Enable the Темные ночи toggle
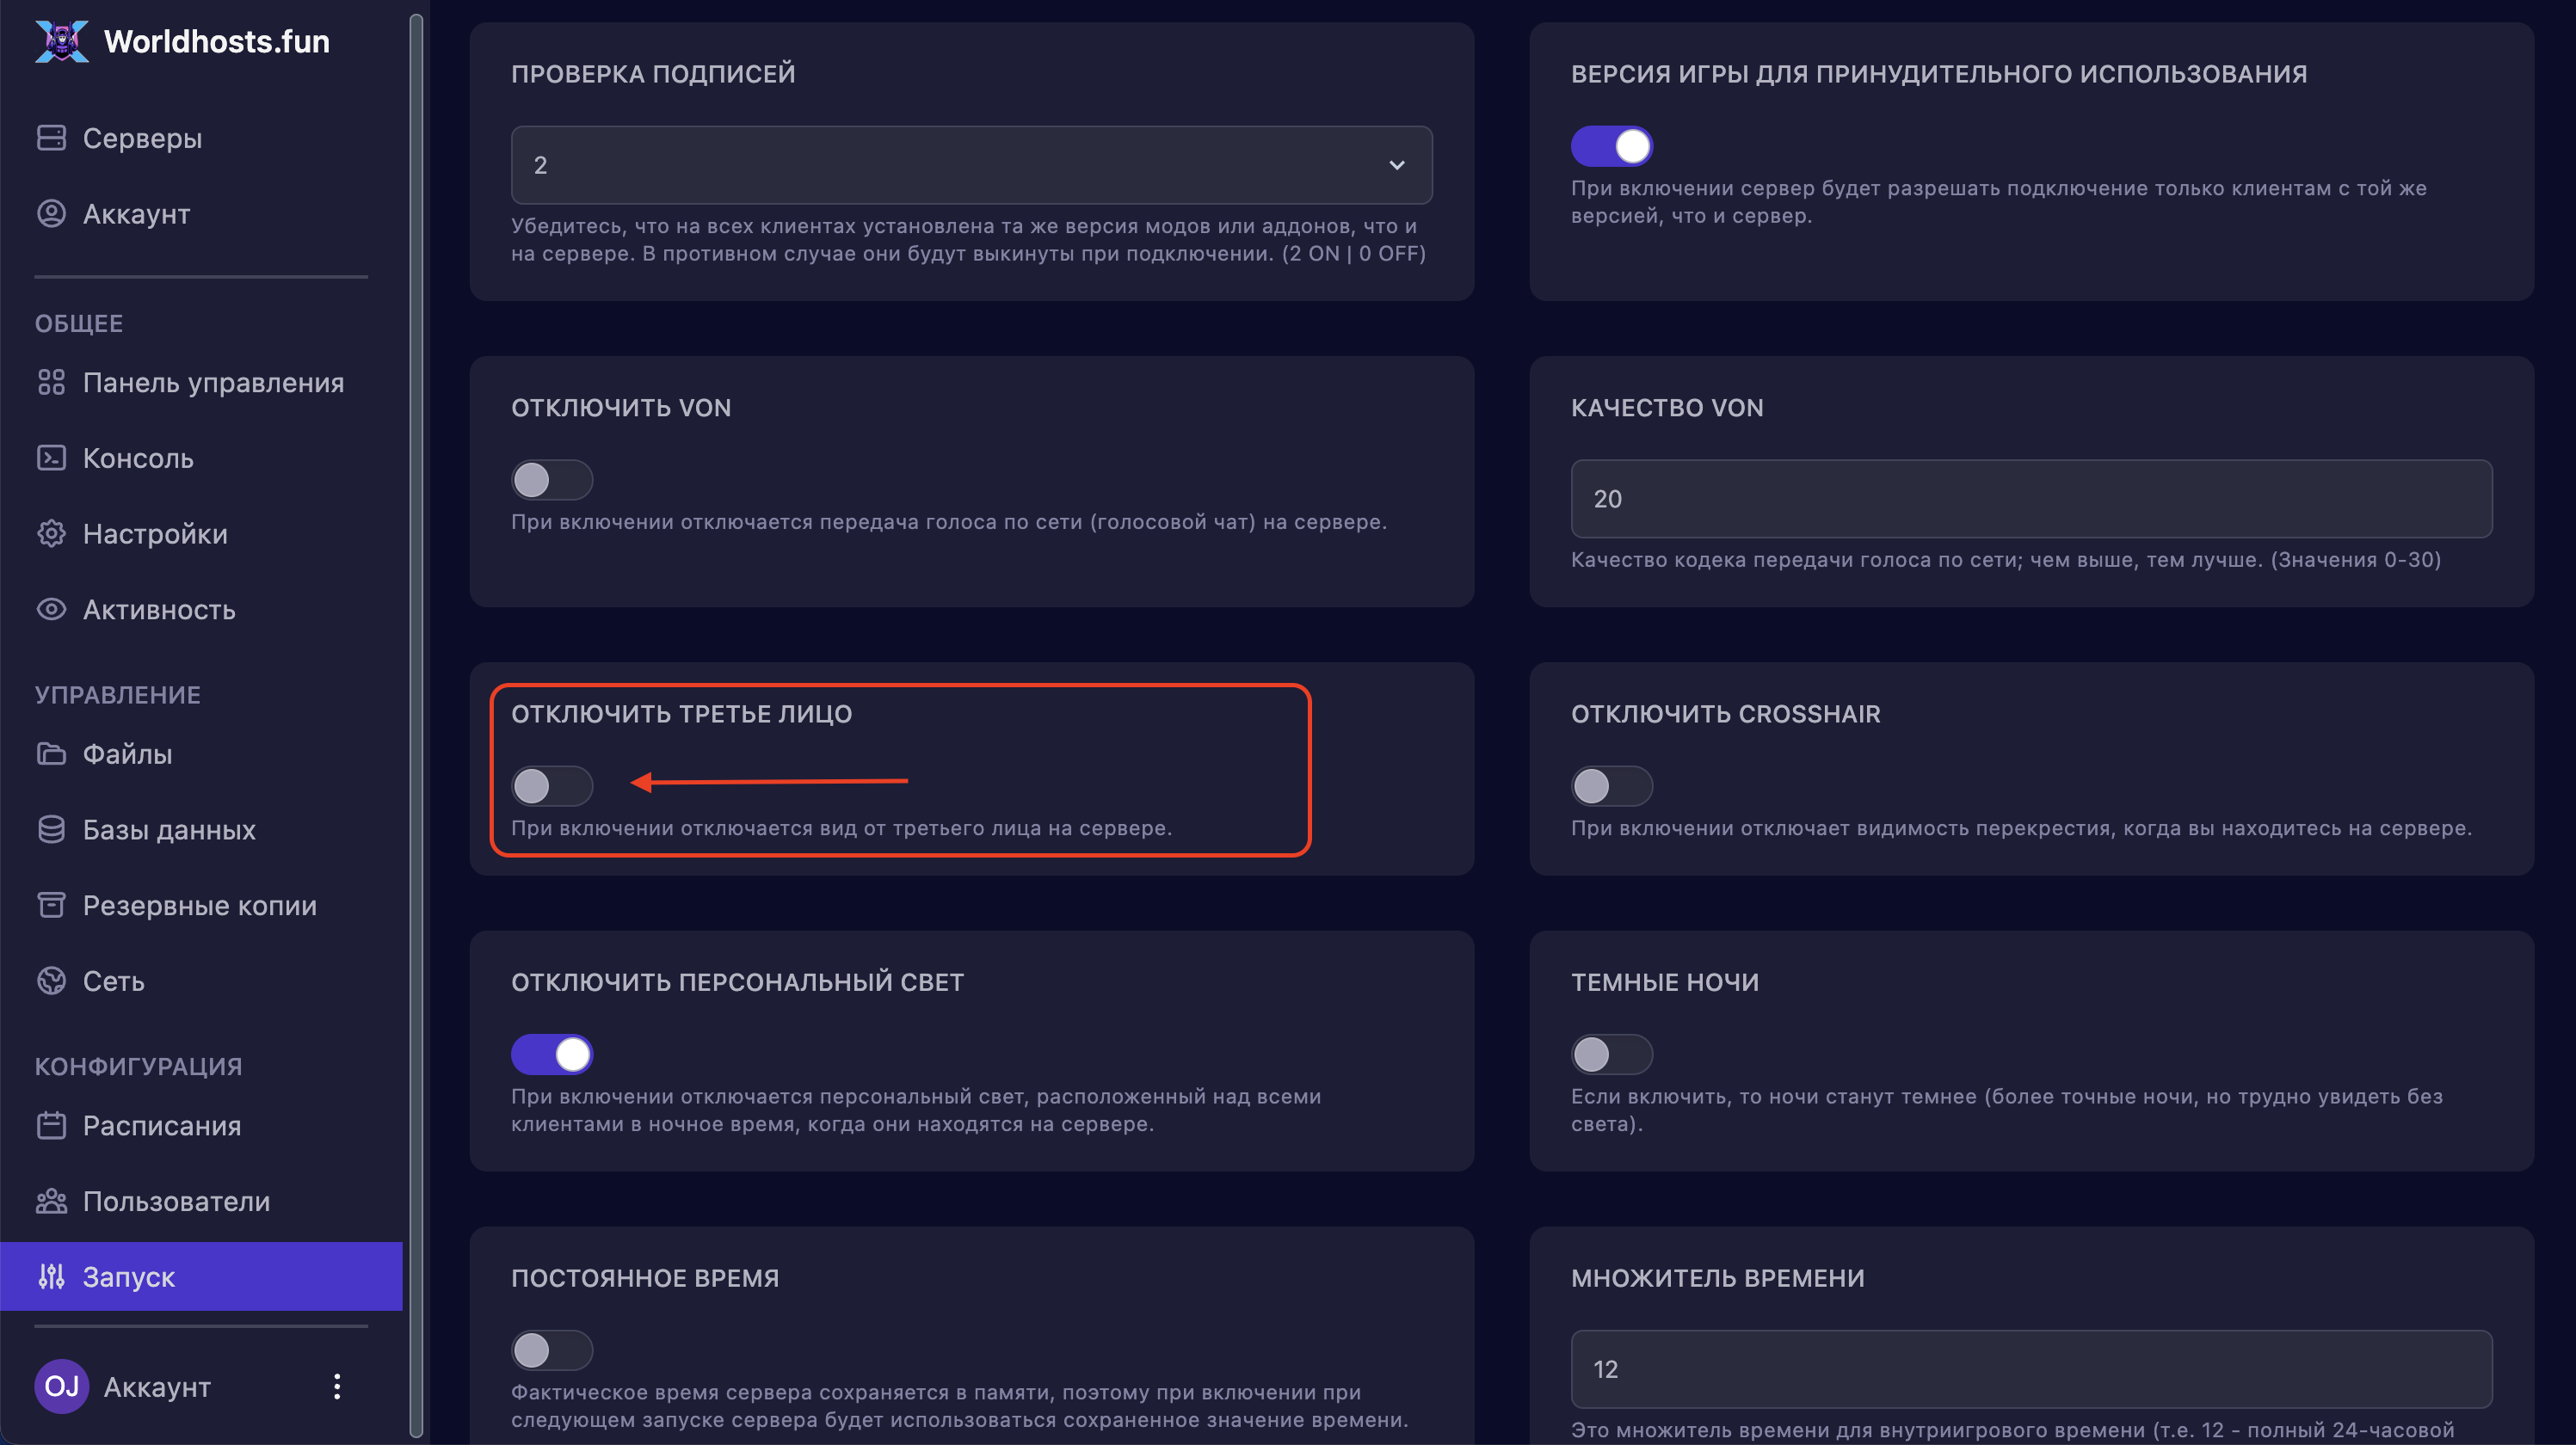Screen dimensions: 2576x1445 click(1611, 1054)
